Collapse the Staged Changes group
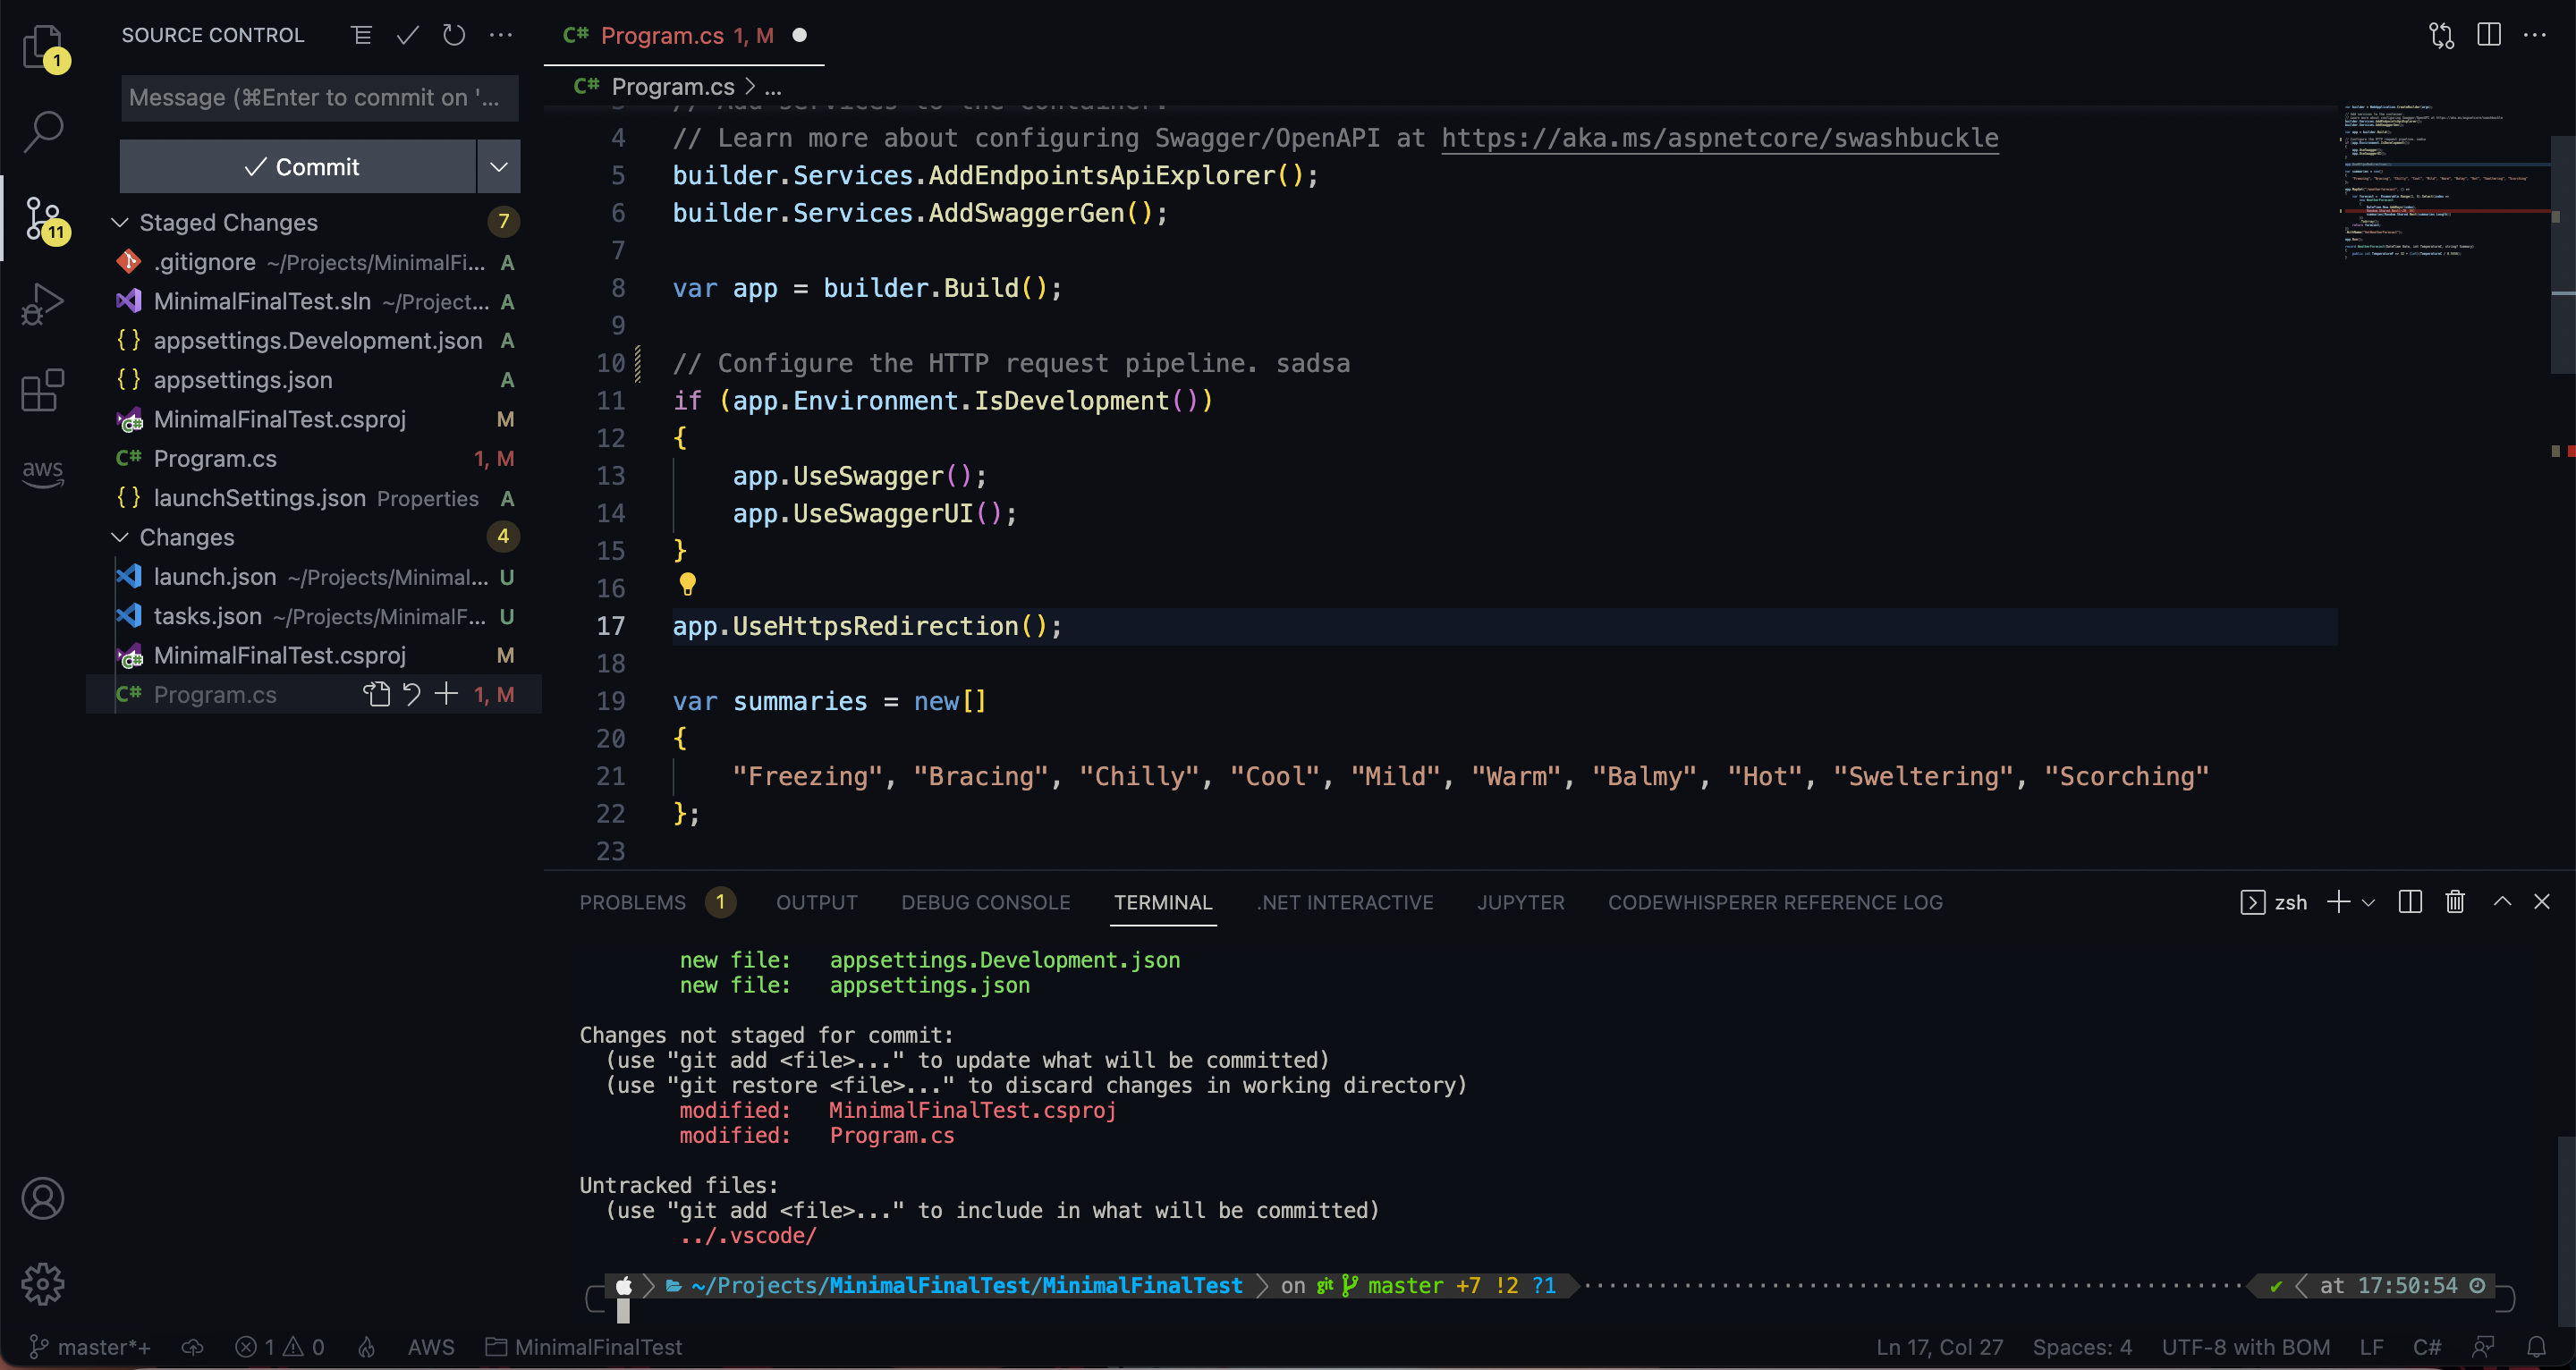 (x=120, y=222)
